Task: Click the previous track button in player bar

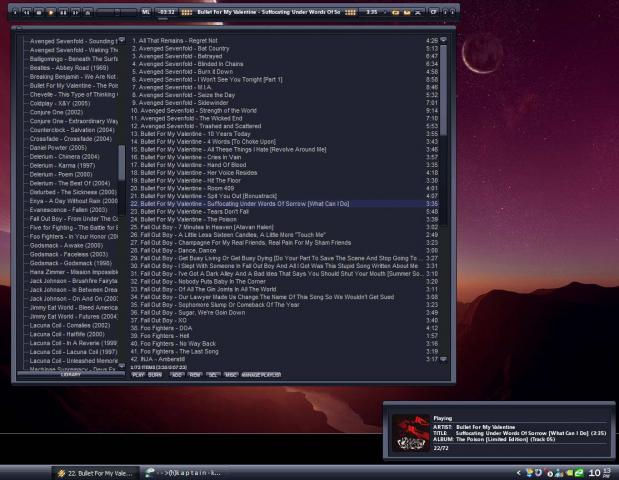Action: 26,13
